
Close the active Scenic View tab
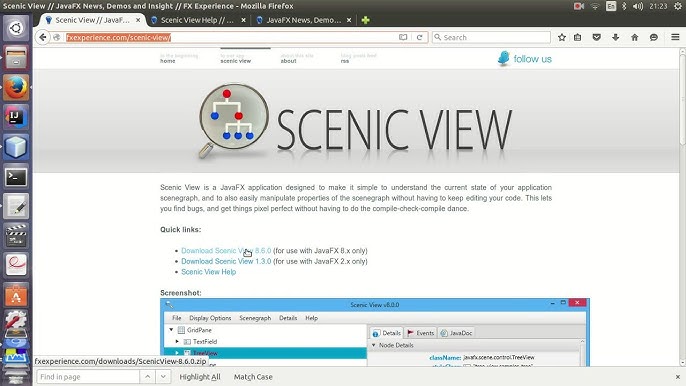[x=138, y=20]
